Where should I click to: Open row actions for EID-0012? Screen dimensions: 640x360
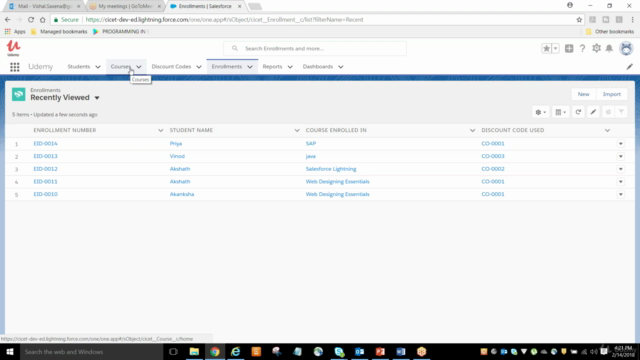tap(620, 169)
